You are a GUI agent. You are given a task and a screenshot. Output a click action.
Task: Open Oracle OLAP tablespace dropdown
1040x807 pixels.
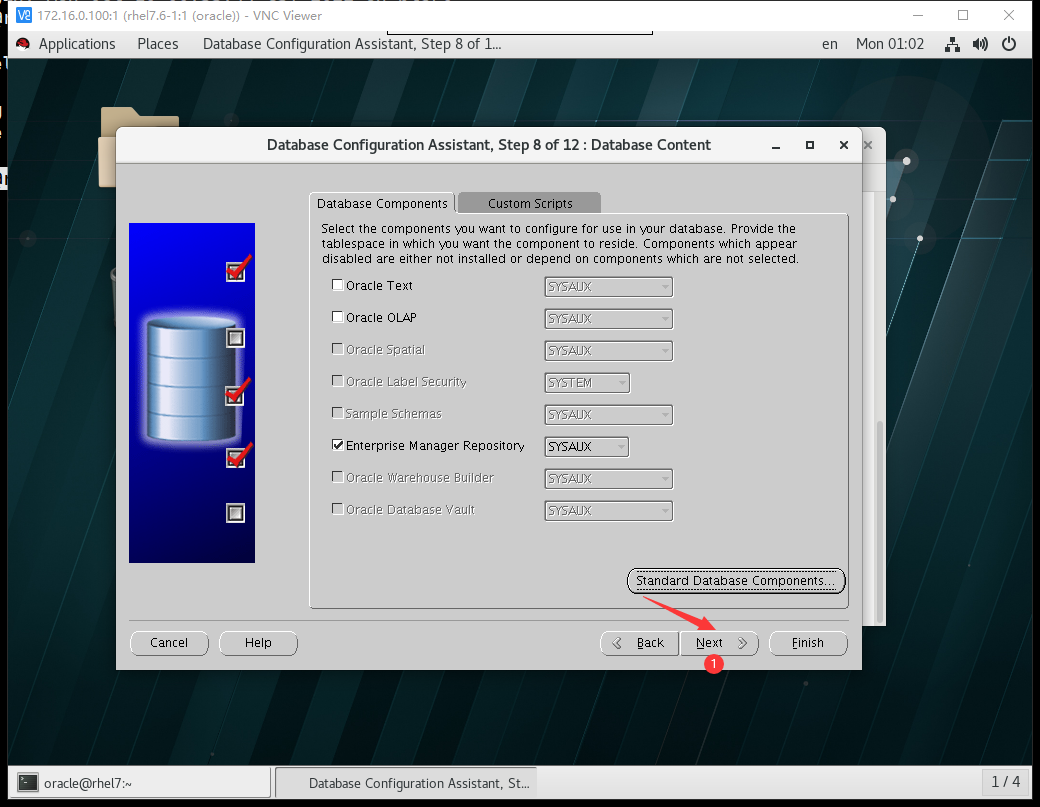click(609, 318)
